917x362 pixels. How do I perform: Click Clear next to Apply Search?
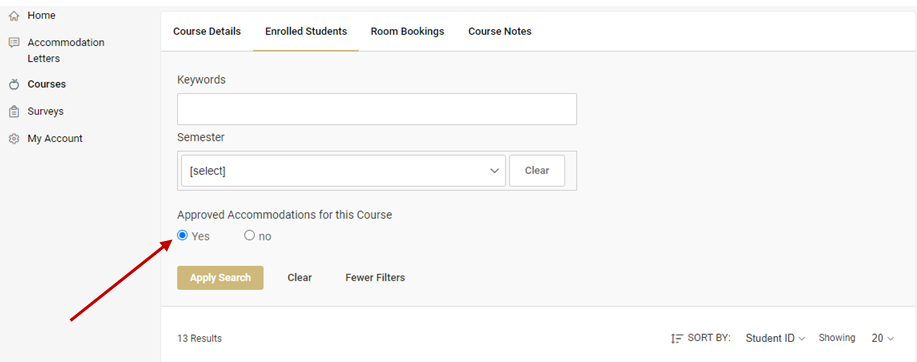[299, 278]
